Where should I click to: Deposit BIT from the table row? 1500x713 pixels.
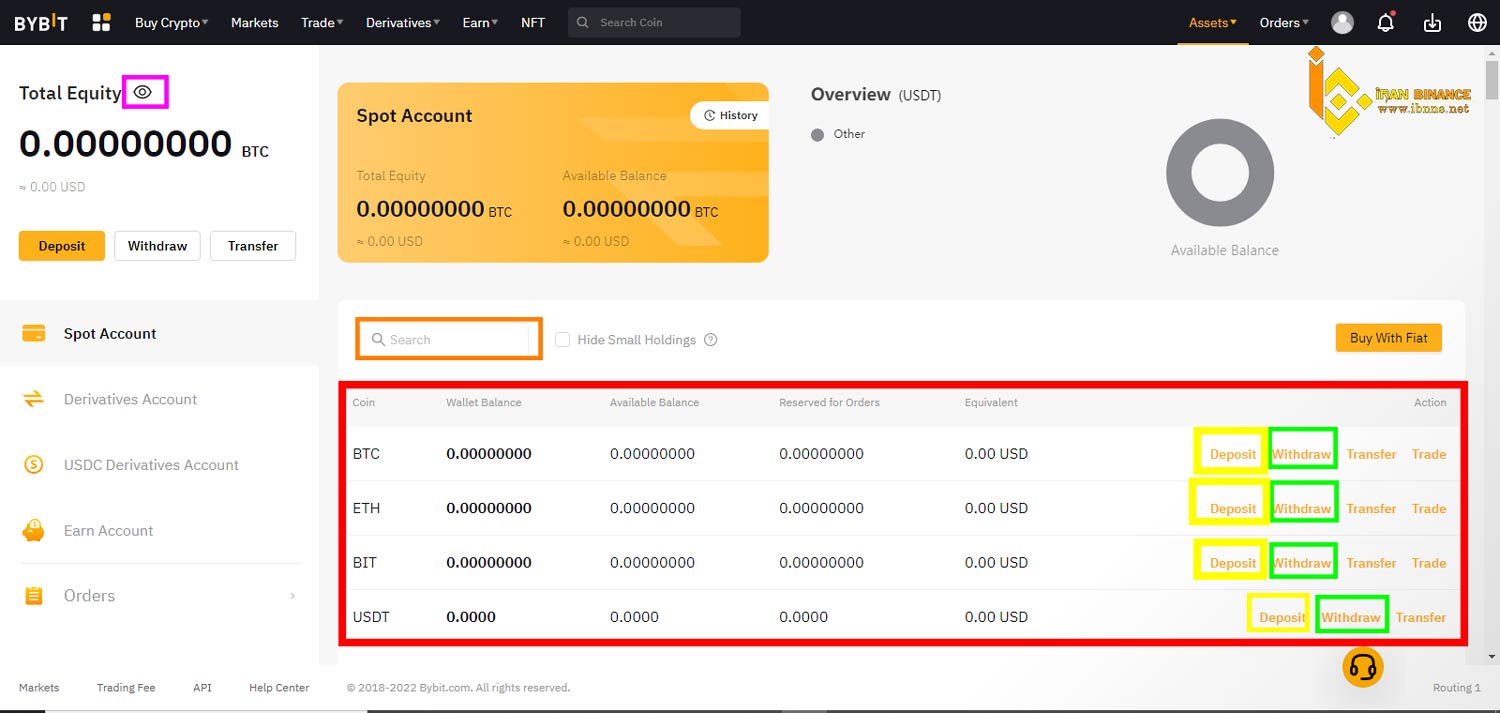click(1233, 563)
